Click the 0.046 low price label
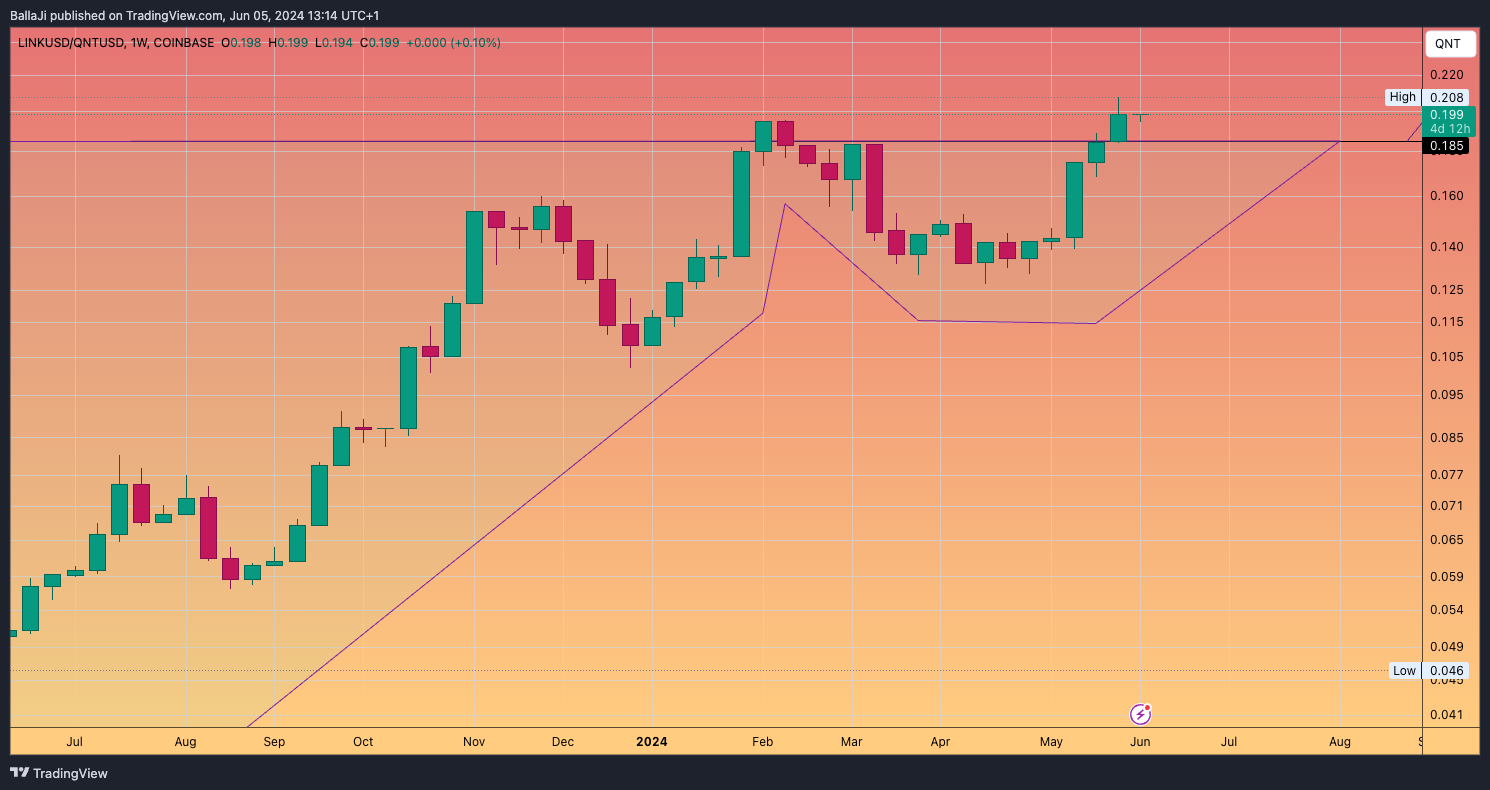Screen dimensions: 1490x790 [x=1447, y=670]
